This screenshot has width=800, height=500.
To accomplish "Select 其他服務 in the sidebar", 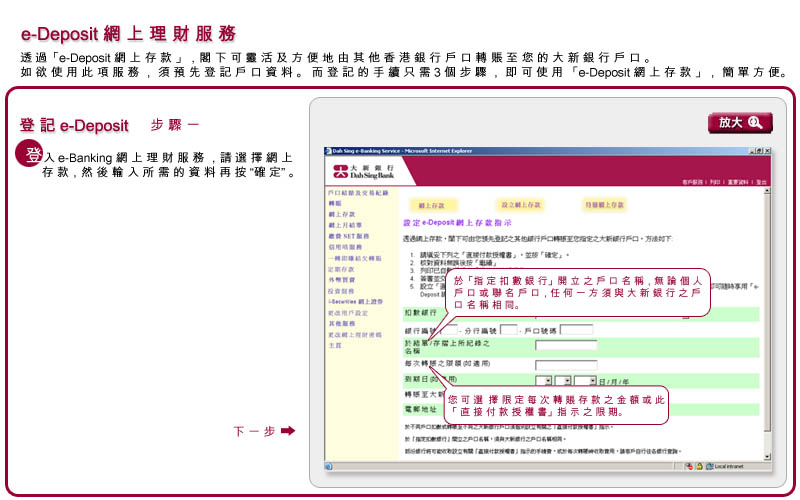I will tap(341, 323).
